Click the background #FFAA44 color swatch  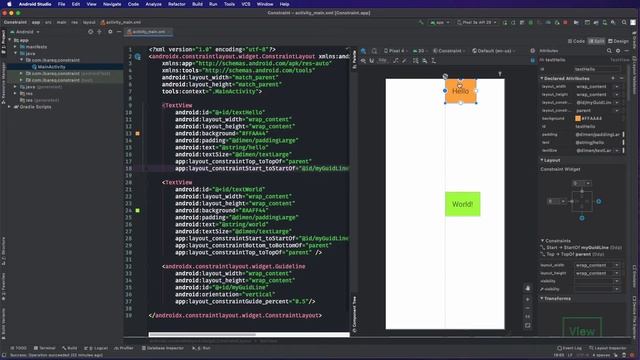coord(578,118)
